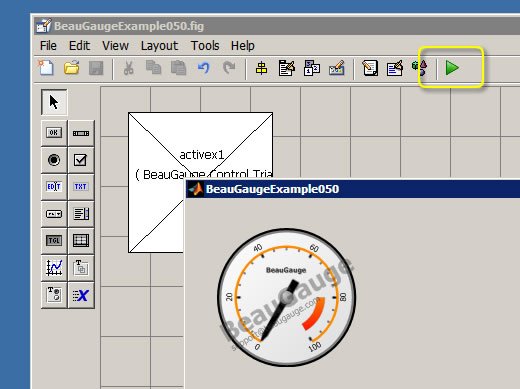Image resolution: width=520 pixels, height=389 pixels.
Task: Open the Property Inspector toolbar icon
Action: (395, 68)
